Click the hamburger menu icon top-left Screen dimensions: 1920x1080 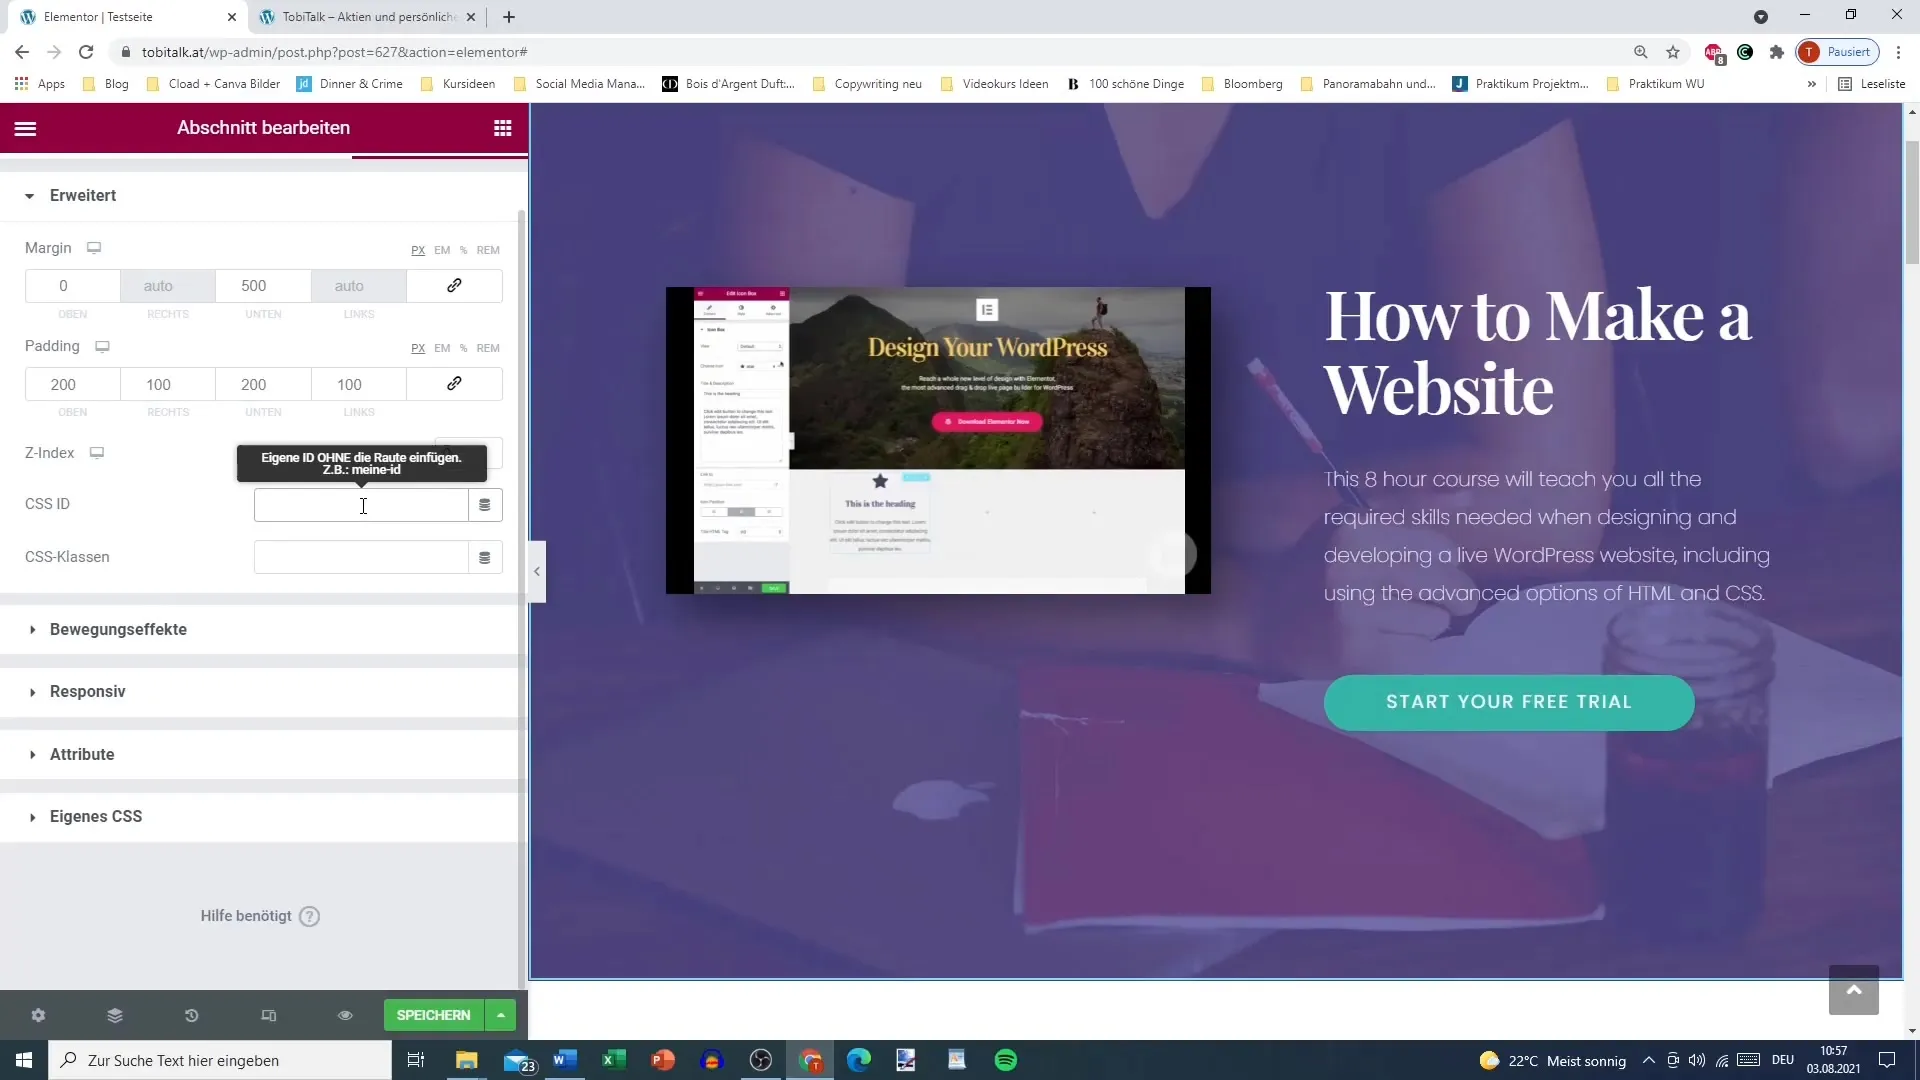tap(24, 128)
